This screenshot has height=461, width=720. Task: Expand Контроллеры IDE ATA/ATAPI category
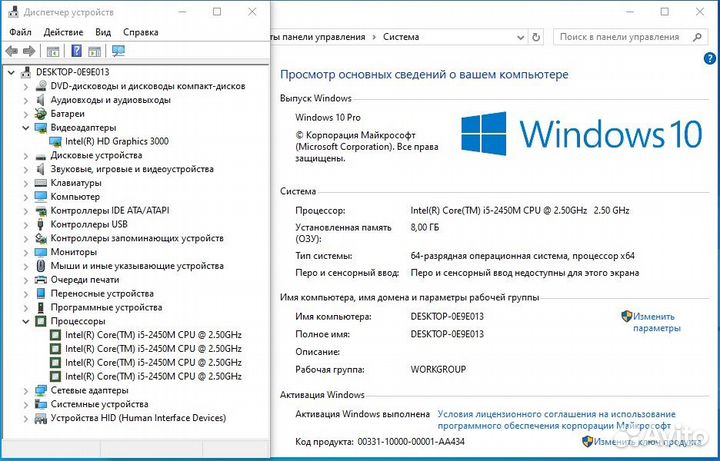26,211
